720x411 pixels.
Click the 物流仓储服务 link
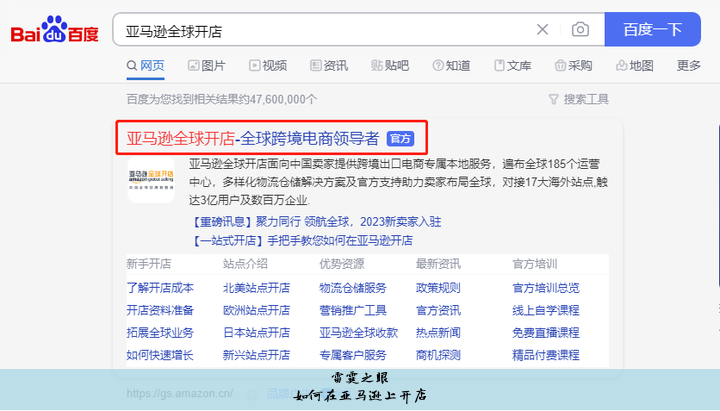[x=352, y=288]
